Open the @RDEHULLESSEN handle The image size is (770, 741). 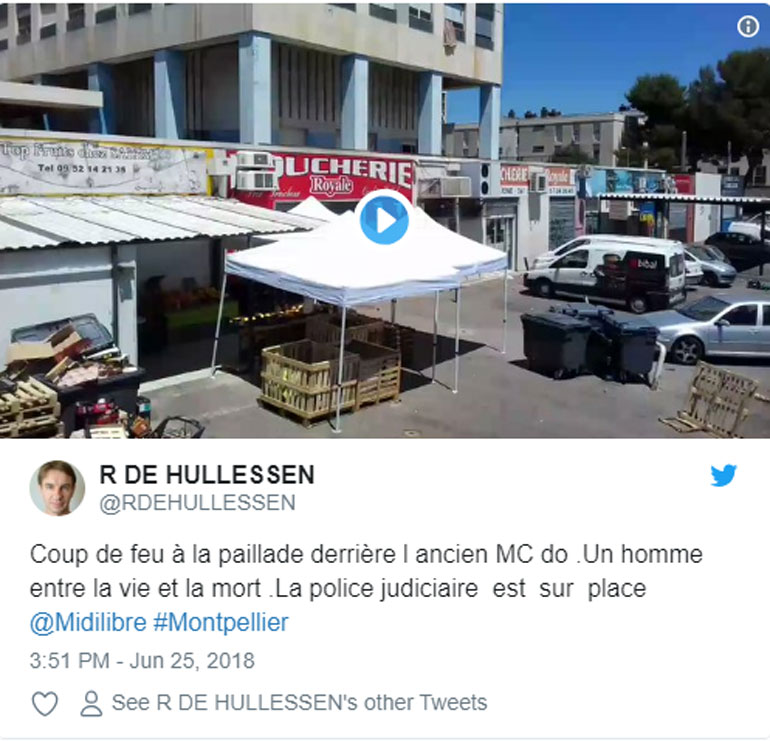coord(197,503)
